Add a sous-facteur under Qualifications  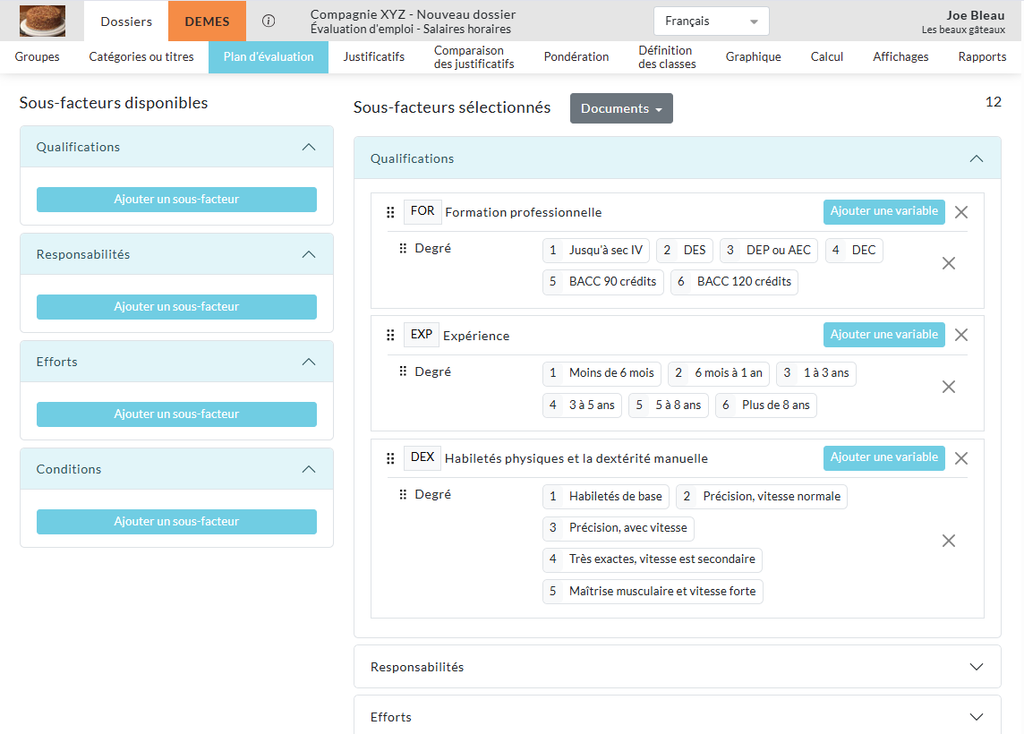(176, 199)
